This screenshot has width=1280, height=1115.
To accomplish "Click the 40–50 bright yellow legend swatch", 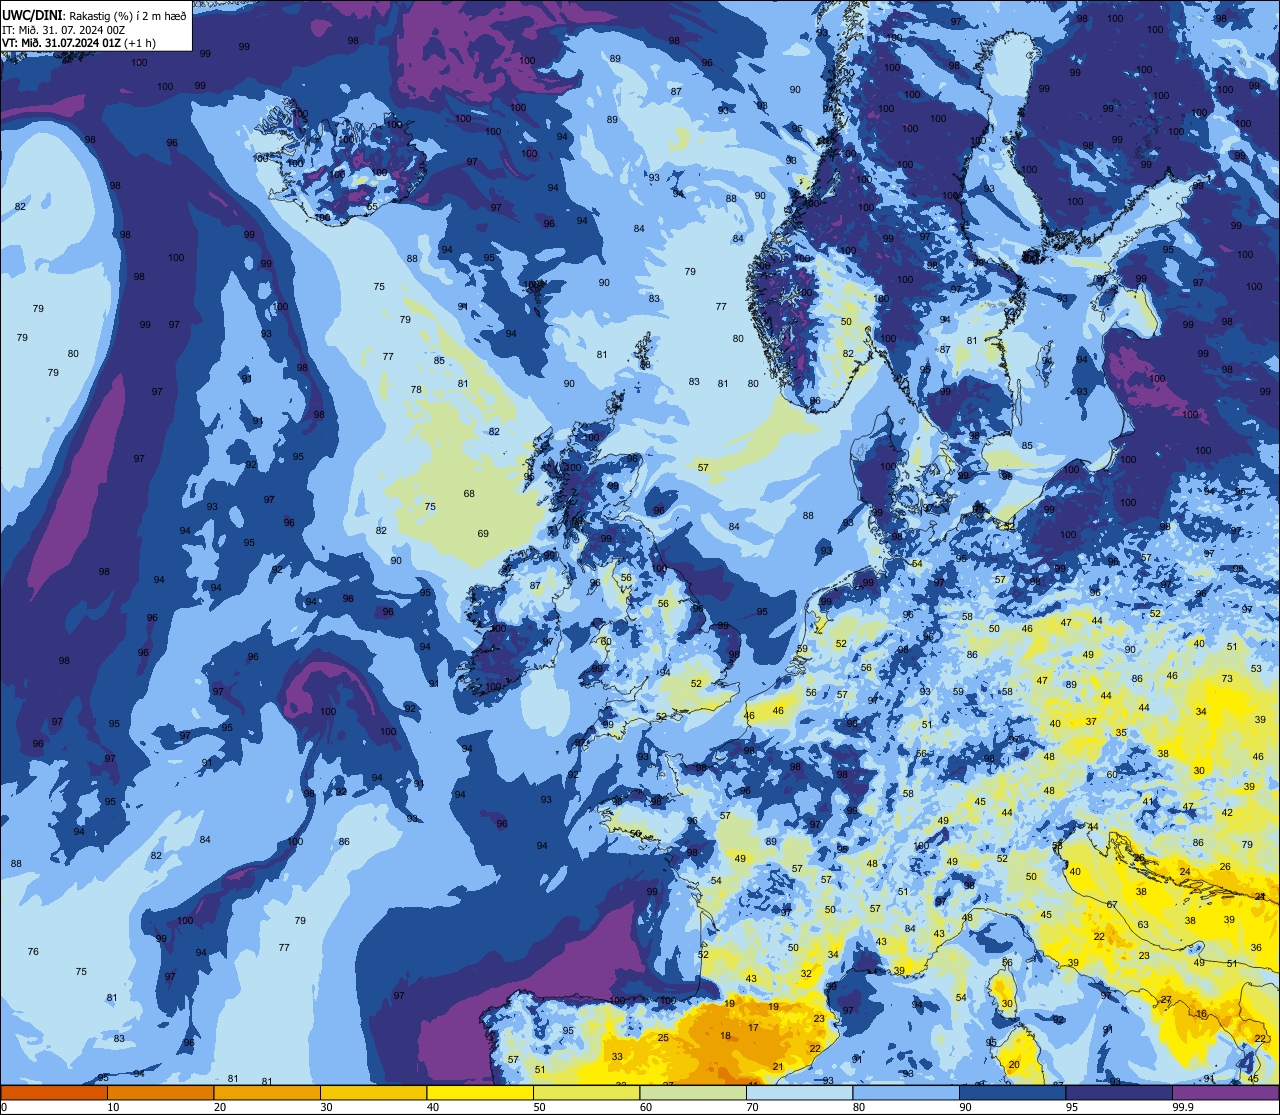I will (480, 1092).
